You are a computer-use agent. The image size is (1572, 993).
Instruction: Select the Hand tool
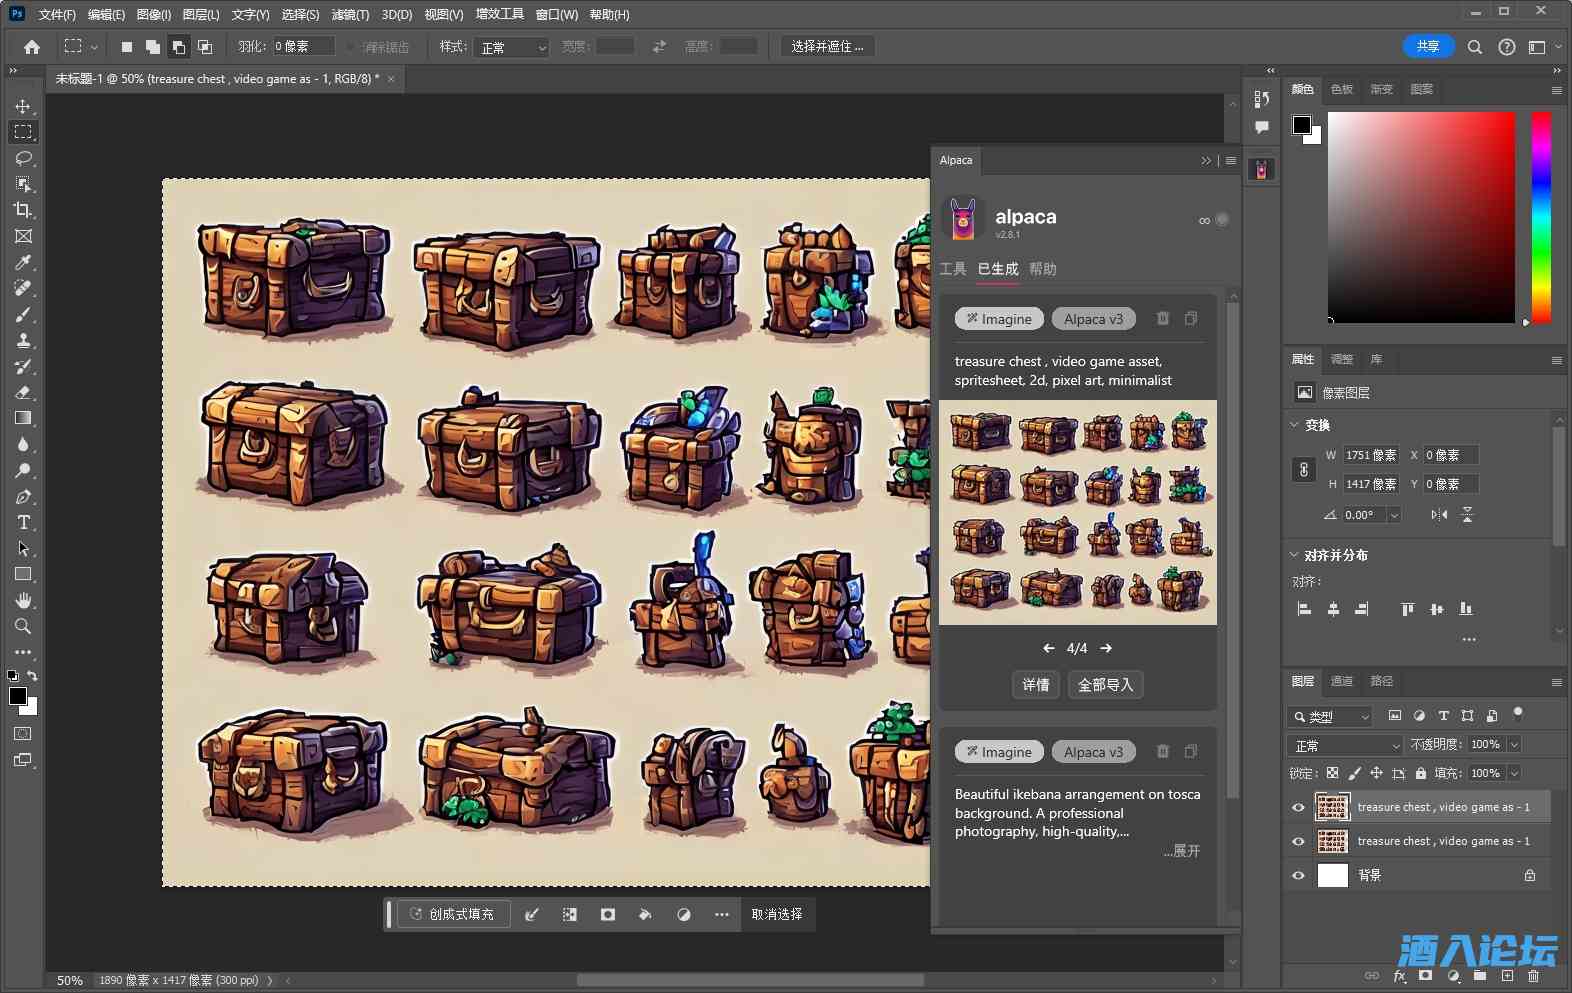[22, 600]
